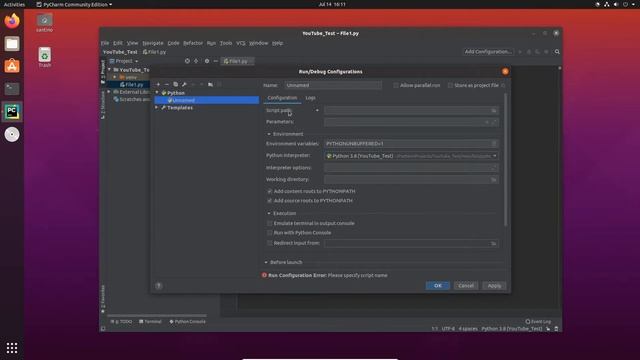Viewport: 640px width, 360px height.
Task: Click the dialog's vertical scrollbar
Action: click(x=506, y=159)
